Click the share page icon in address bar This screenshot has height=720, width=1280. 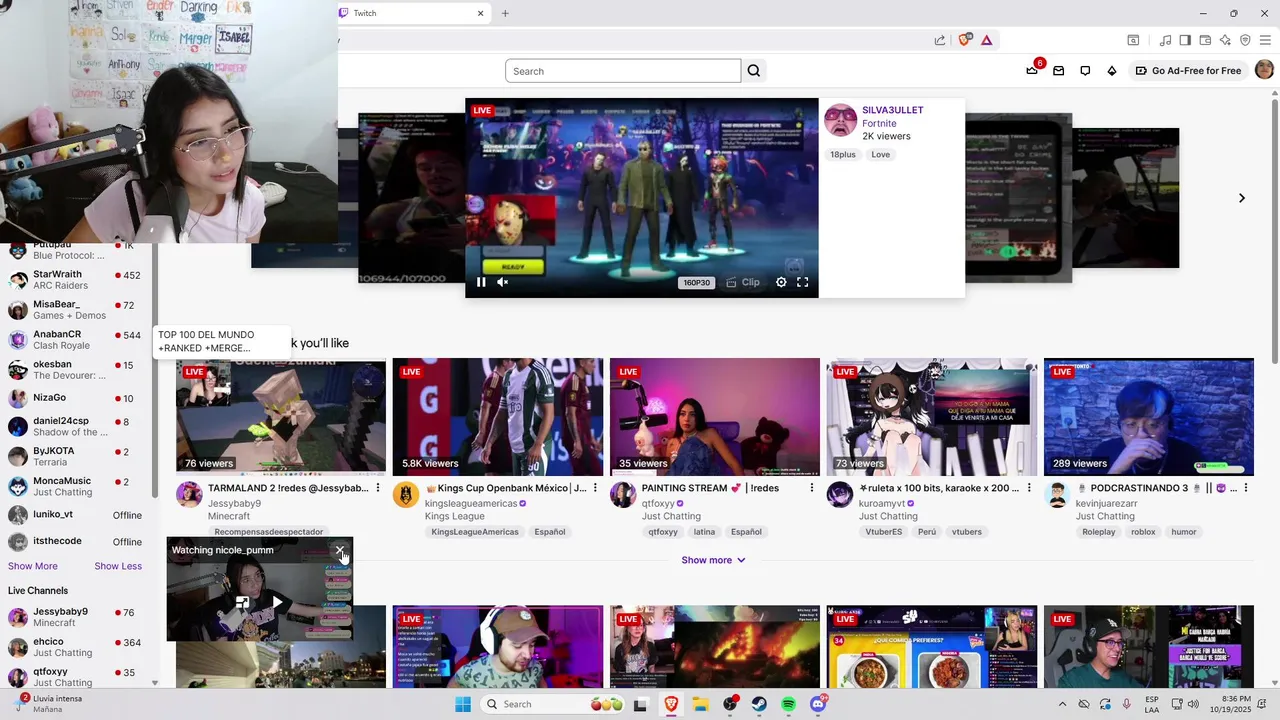940,40
